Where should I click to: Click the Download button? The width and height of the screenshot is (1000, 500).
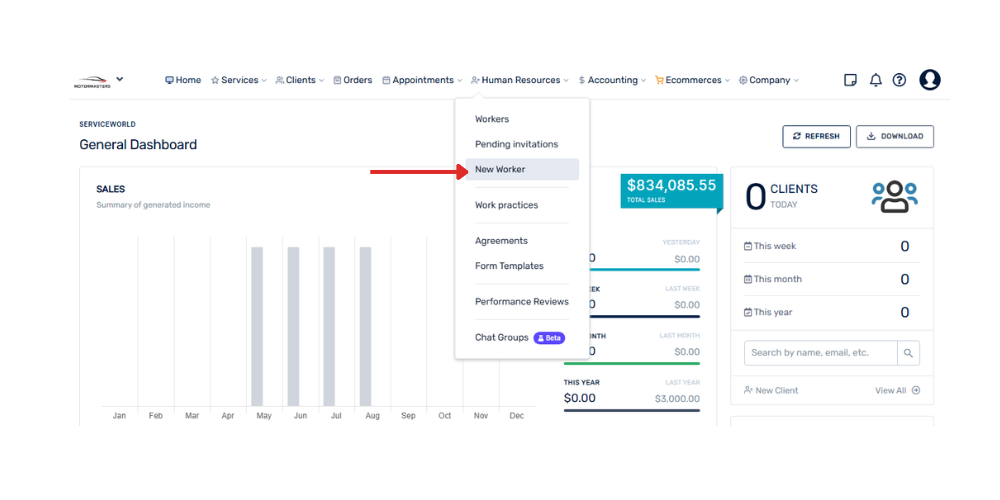point(895,136)
